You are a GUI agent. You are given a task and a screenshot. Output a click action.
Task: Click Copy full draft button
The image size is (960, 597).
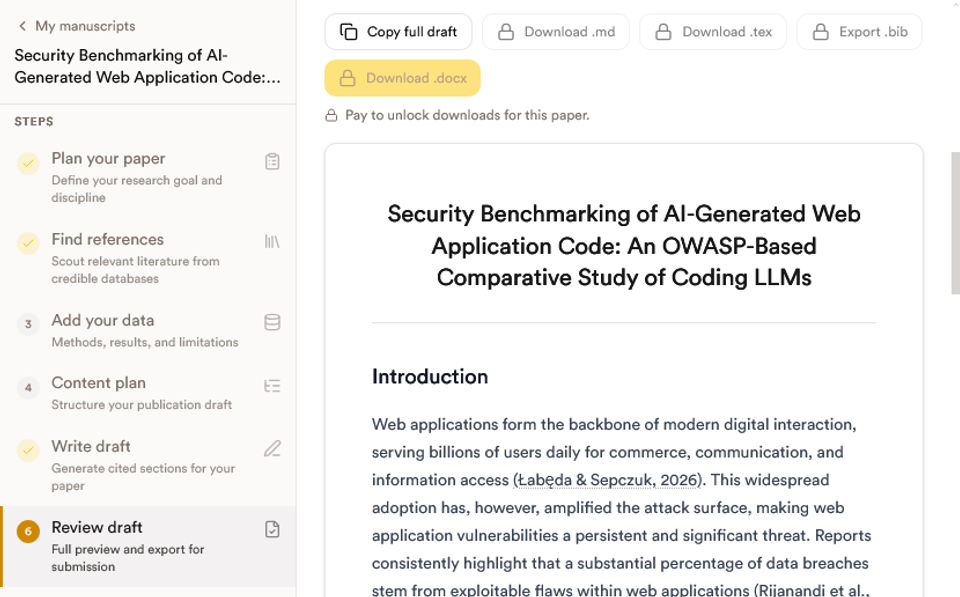(399, 32)
